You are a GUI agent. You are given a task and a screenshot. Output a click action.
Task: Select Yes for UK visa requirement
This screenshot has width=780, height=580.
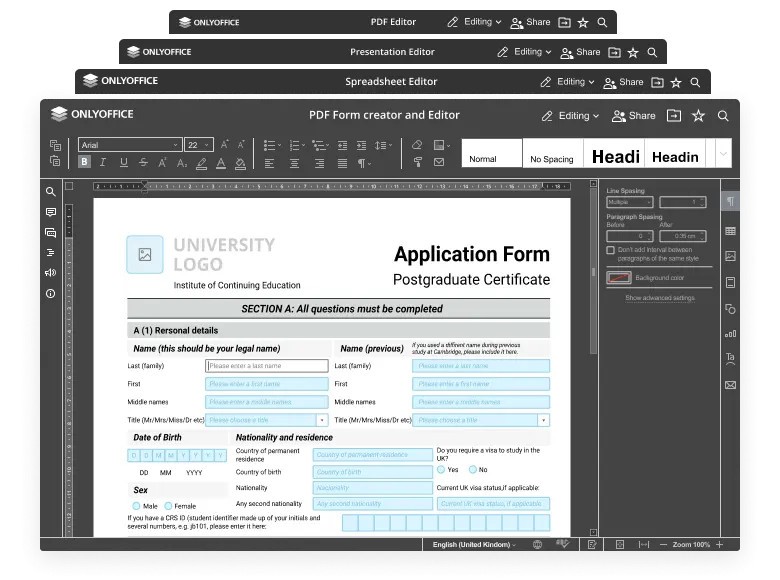point(441,469)
